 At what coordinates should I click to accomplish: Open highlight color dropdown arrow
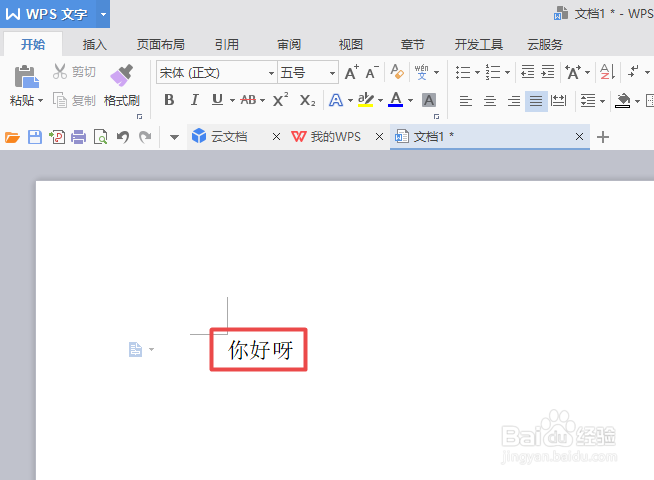[380, 101]
